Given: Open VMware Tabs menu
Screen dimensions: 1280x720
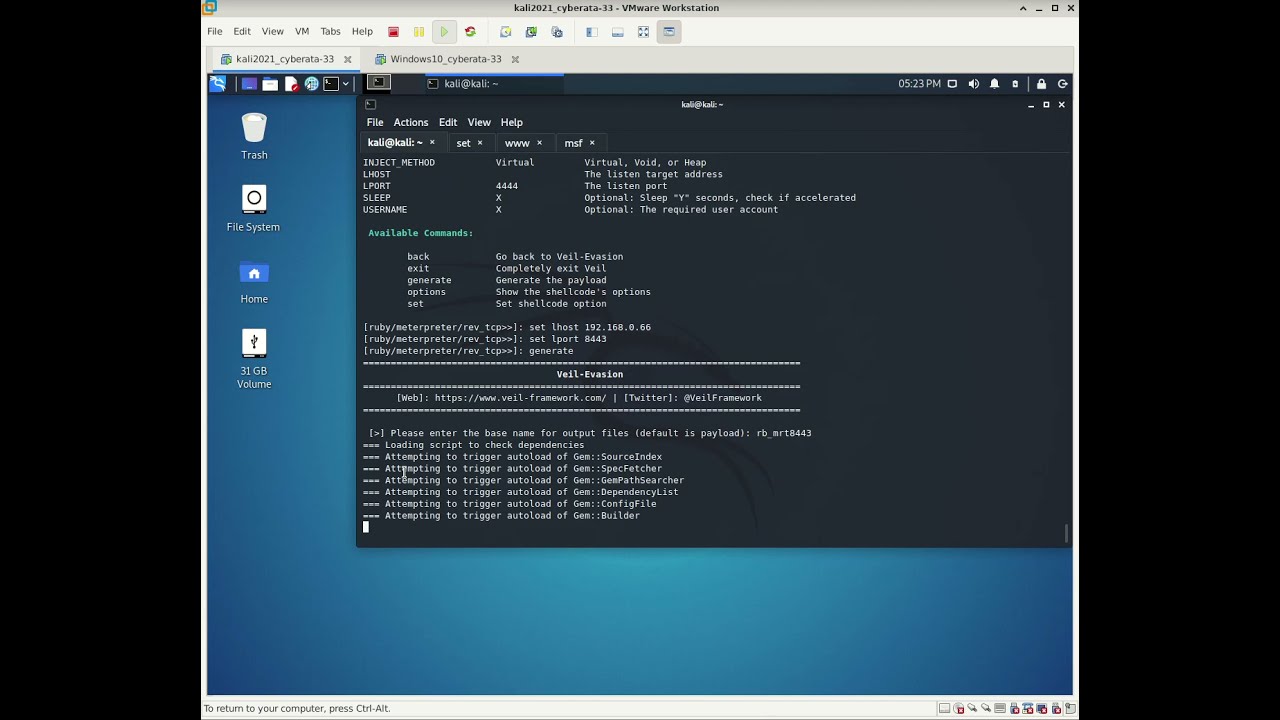Looking at the screenshot, I should [x=331, y=32].
